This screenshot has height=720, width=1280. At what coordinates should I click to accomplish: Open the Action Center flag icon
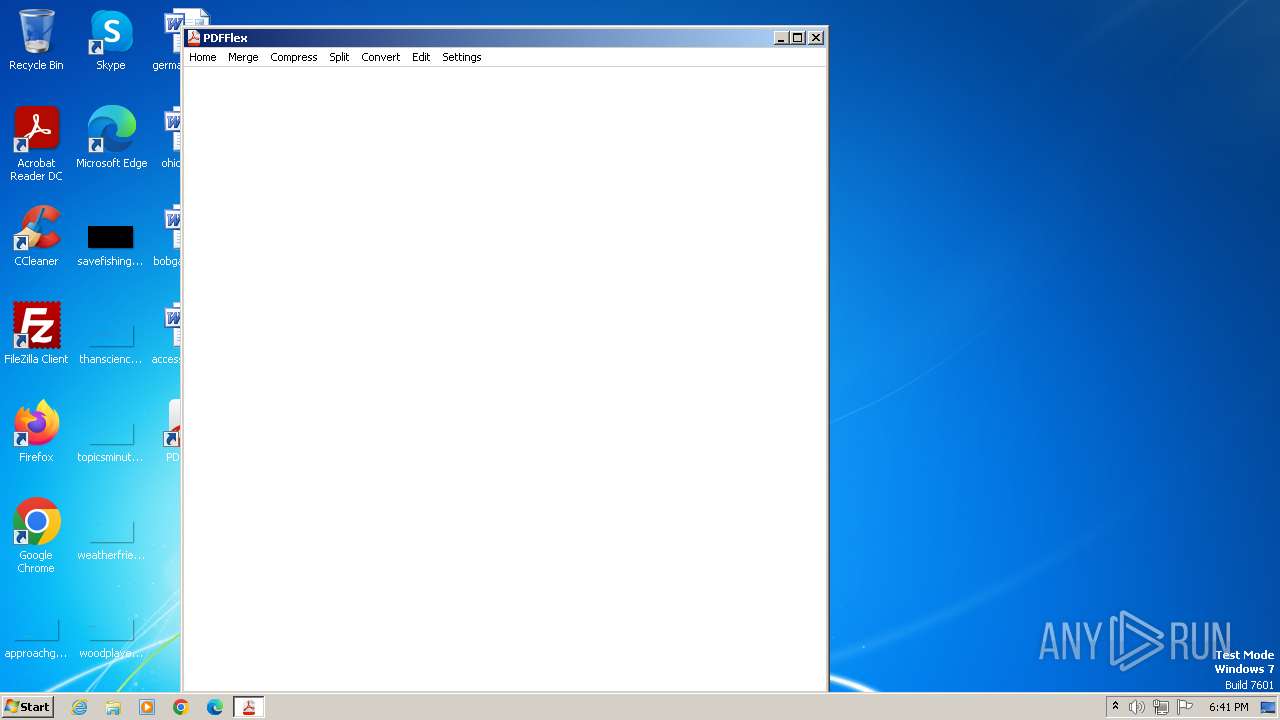[1185, 707]
